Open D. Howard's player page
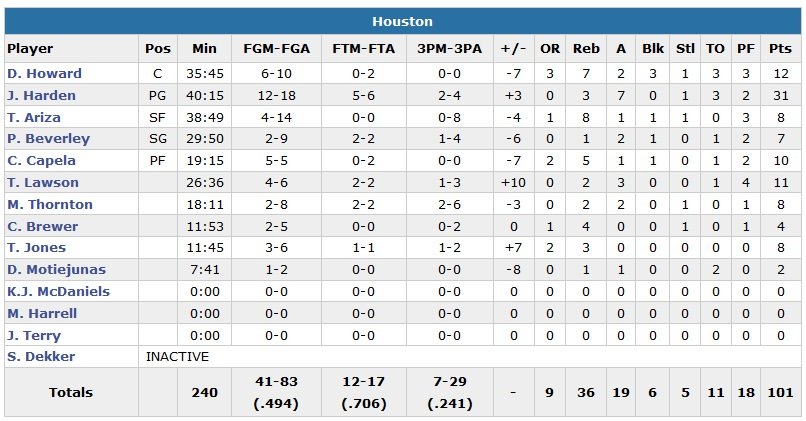This screenshot has width=806, height=421. point(44,74)
